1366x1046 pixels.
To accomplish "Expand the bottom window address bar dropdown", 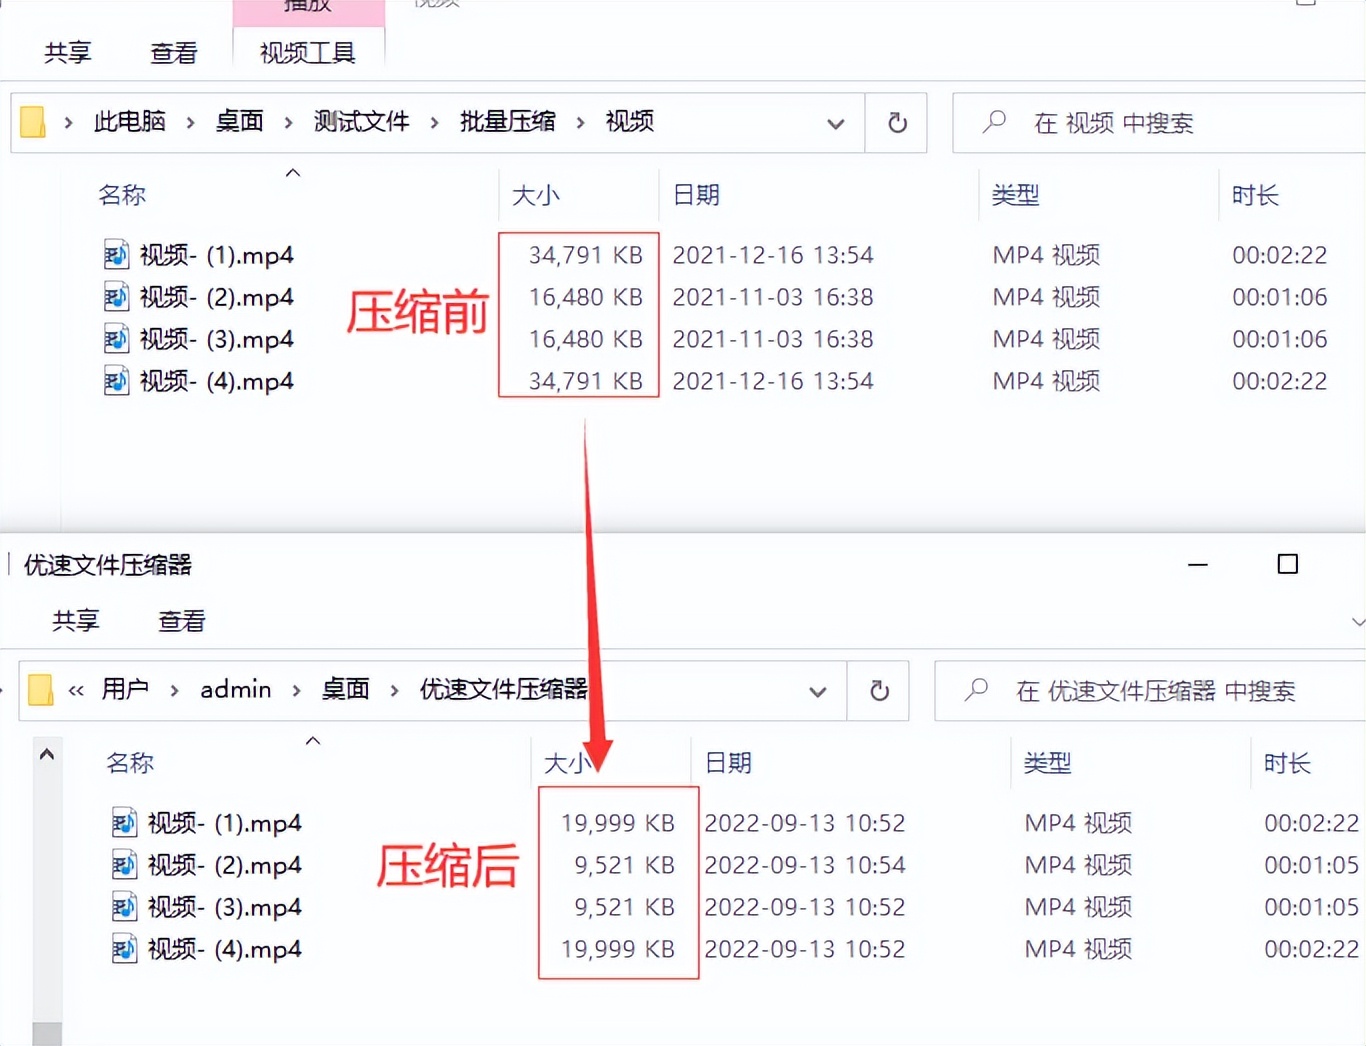I will point(819,691).
